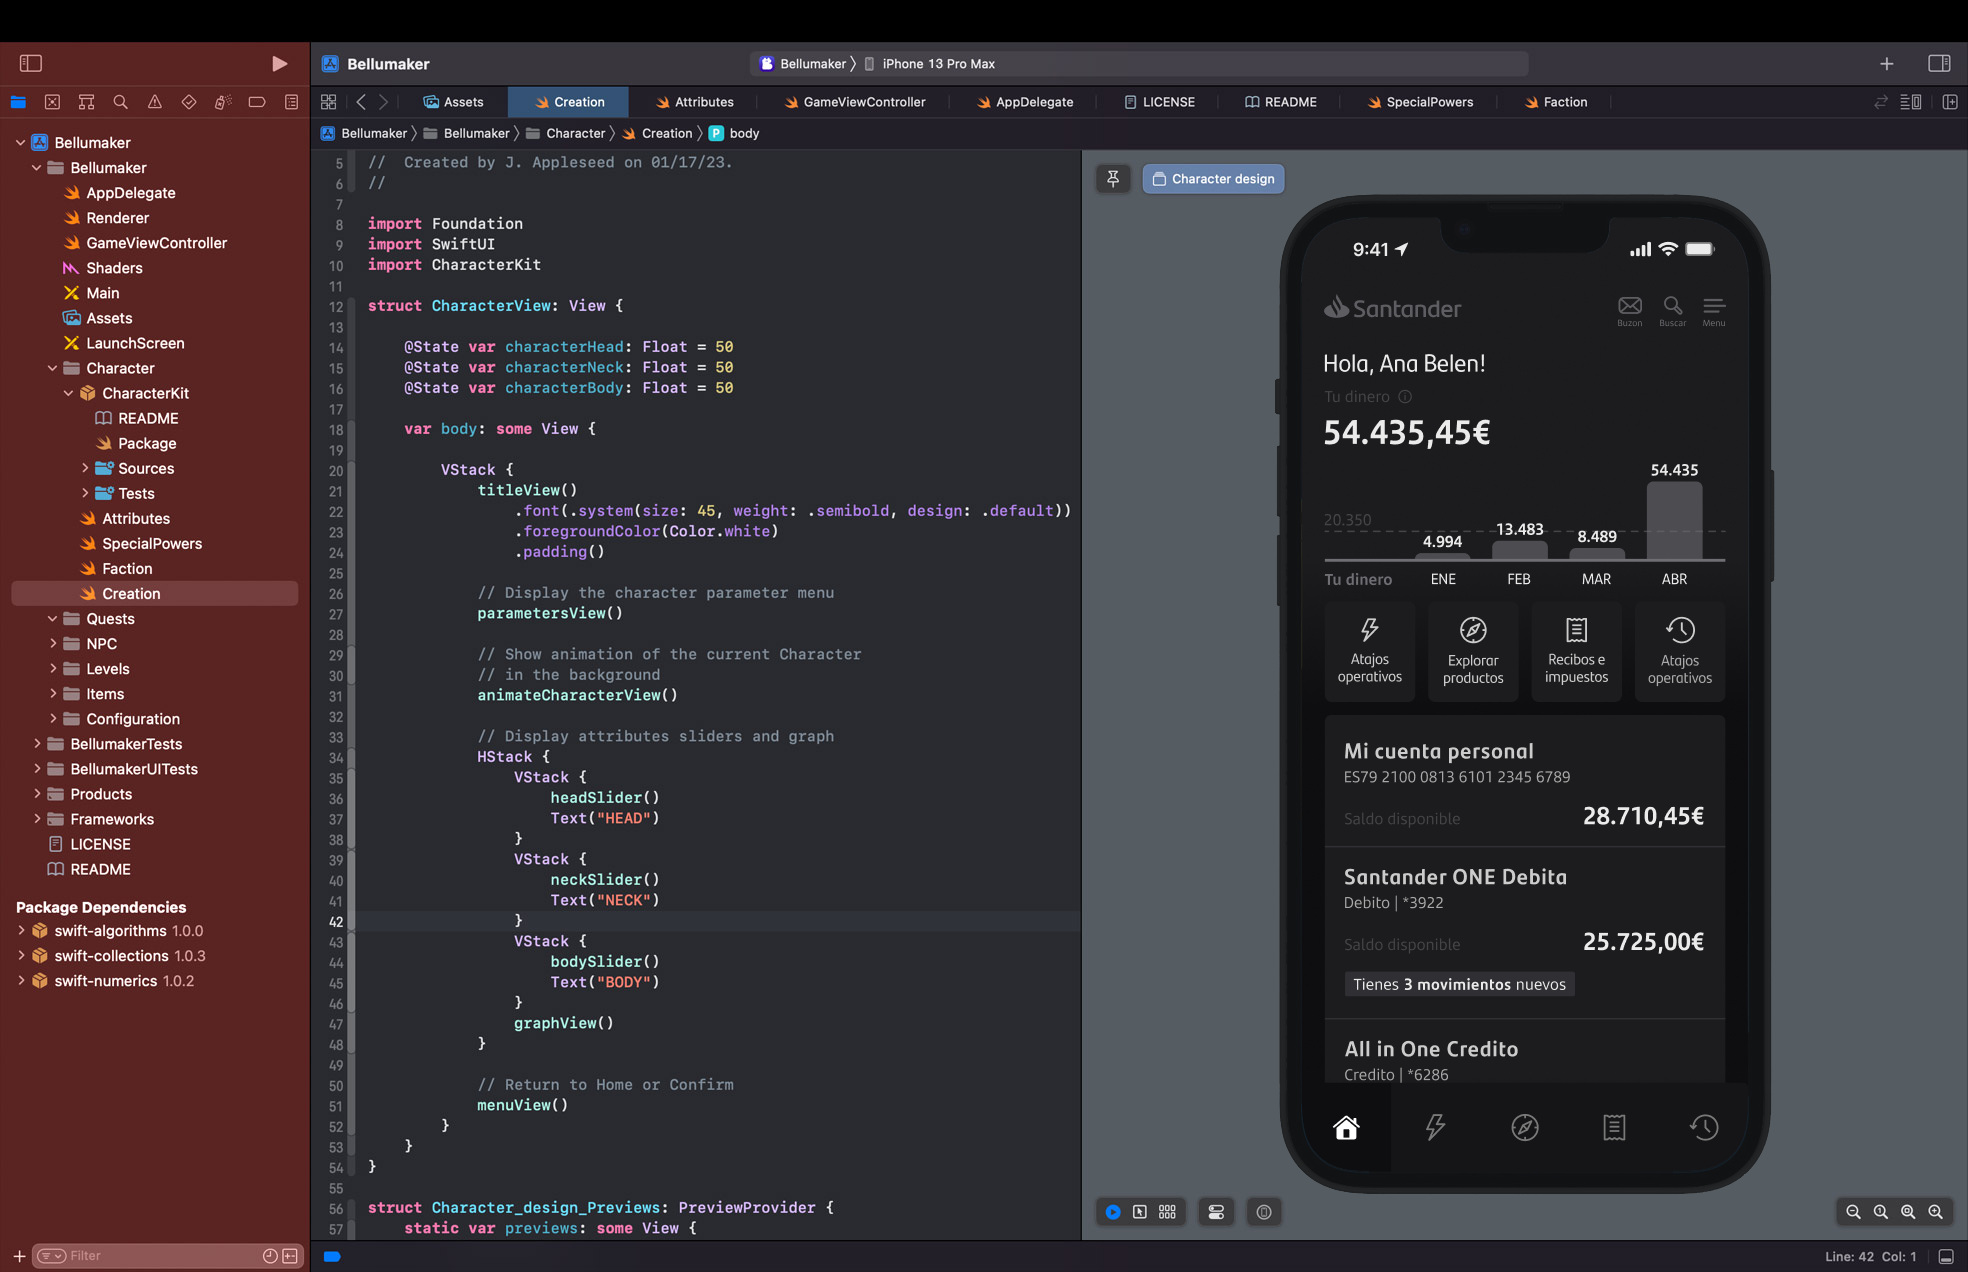The height and width of the screenshot is (1272, 1968).
Task: Open the preview device settings button
Action: (x=1216, y=1212)
